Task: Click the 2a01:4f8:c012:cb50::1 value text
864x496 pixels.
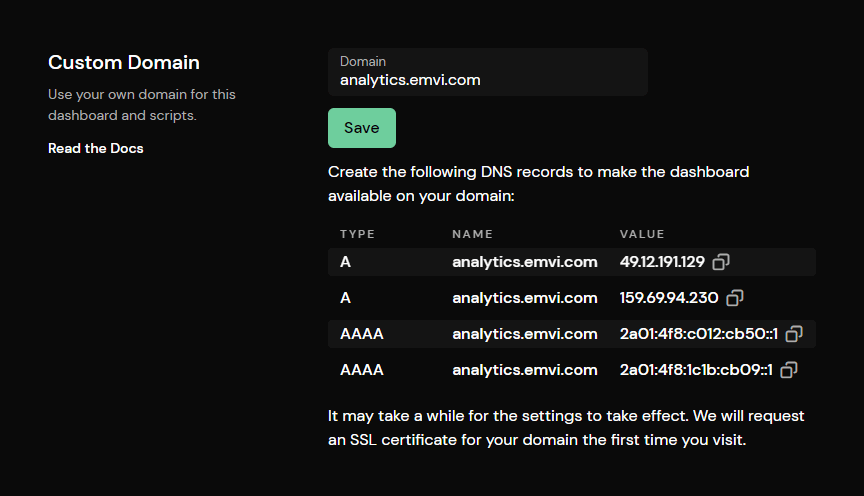Action: 699,334
